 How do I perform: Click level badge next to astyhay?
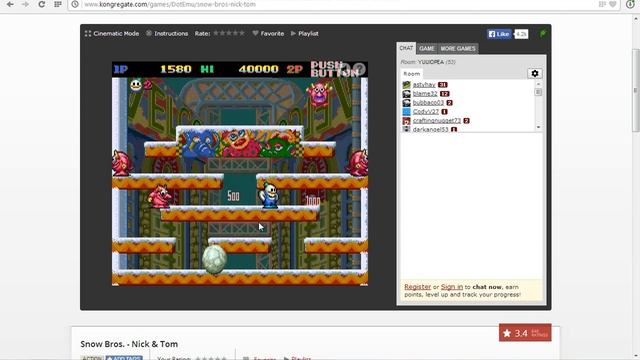442,84
